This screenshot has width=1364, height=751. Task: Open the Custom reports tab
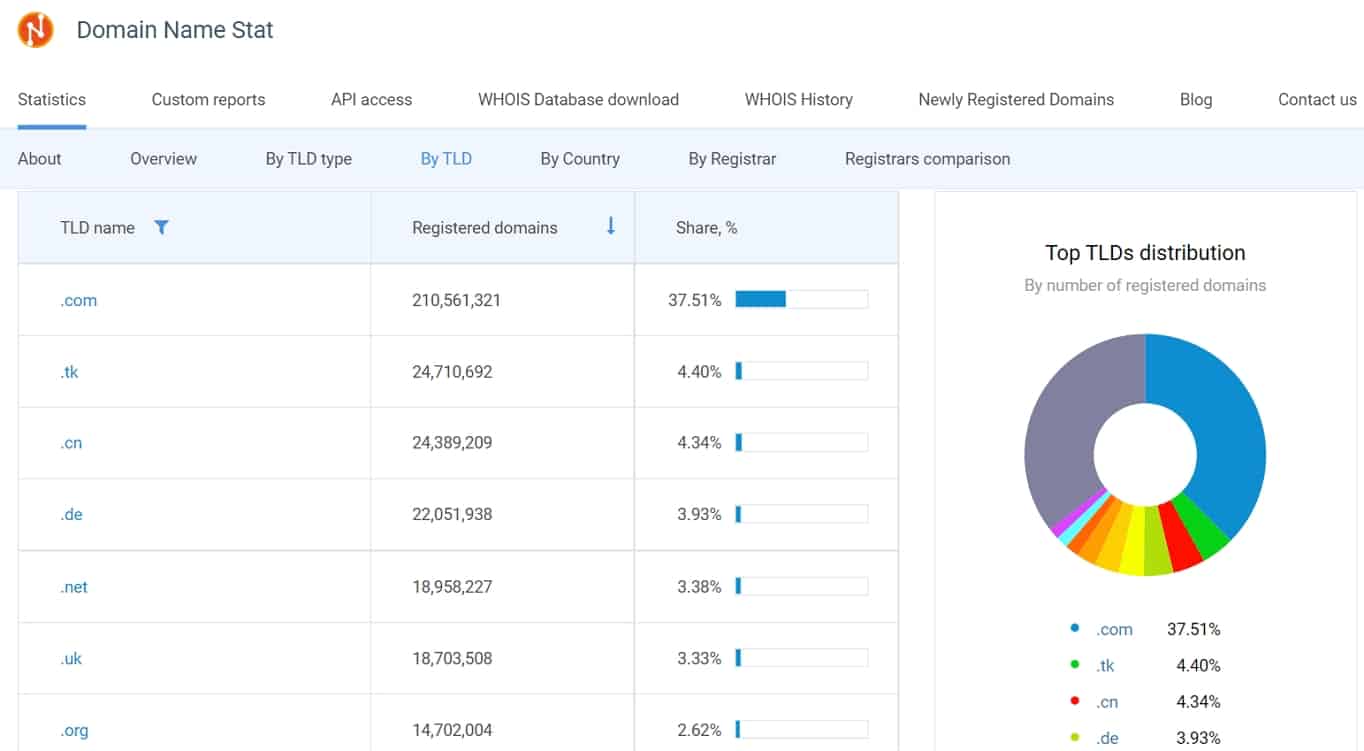pyautogui.click(x=208, y=99)
